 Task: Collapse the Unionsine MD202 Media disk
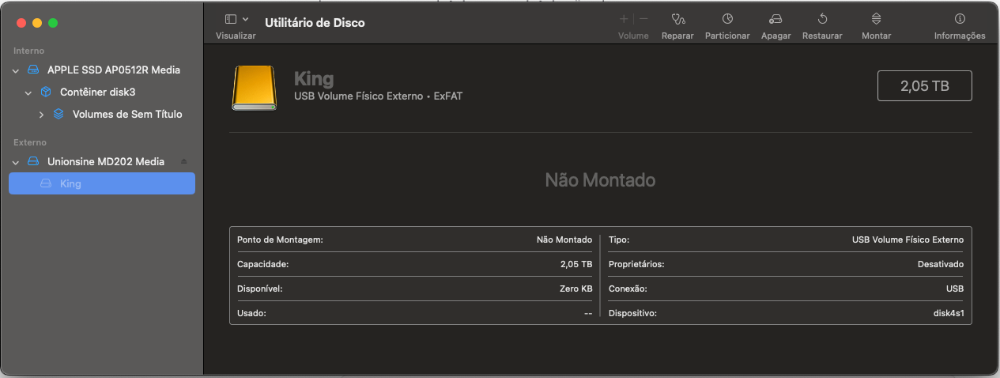click(x=15, y=162)
